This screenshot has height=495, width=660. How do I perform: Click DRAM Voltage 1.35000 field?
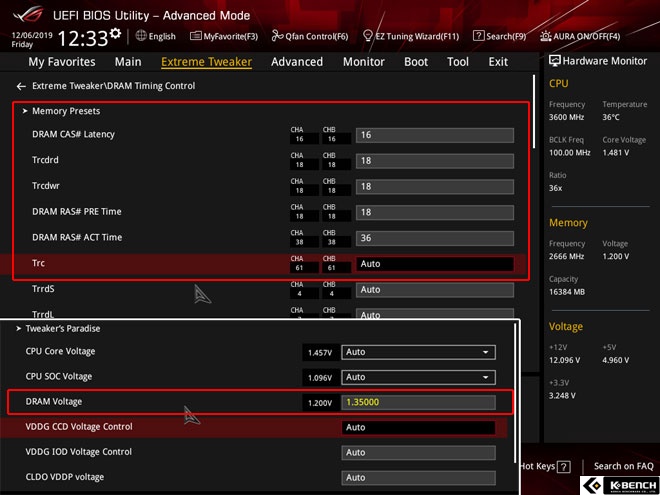418,402
